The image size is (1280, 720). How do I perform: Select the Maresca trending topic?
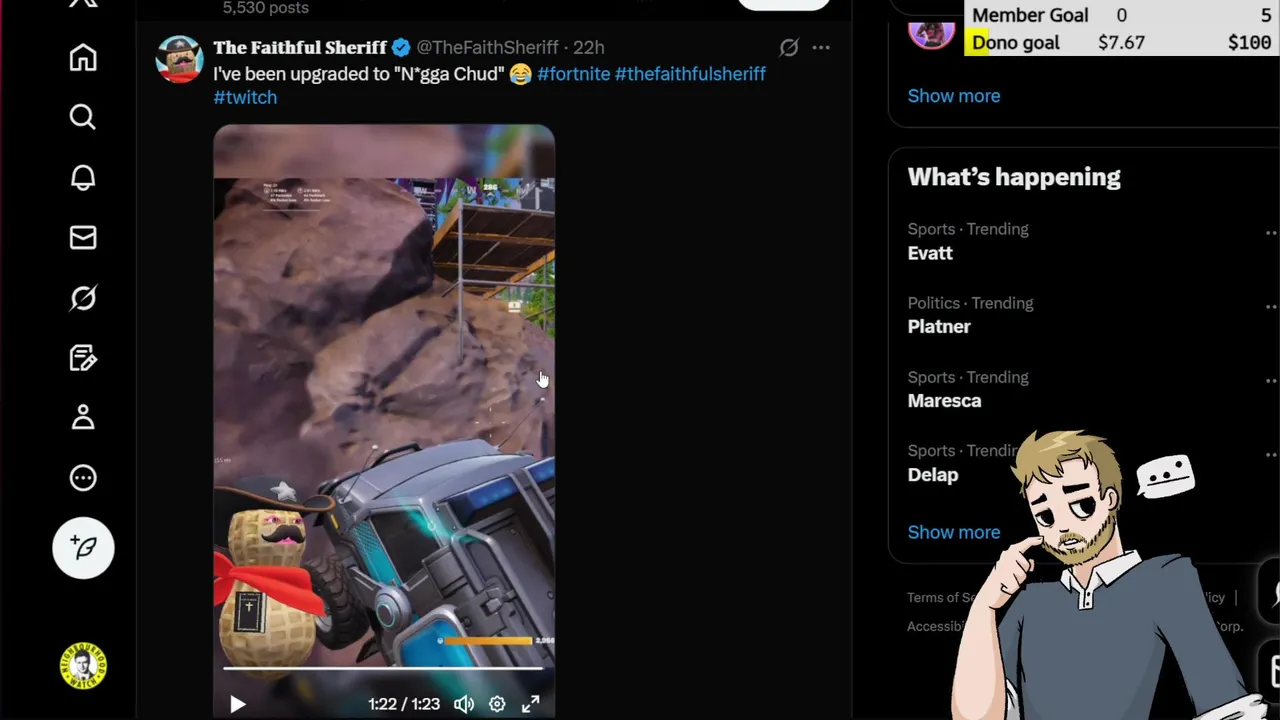[944, 400]
